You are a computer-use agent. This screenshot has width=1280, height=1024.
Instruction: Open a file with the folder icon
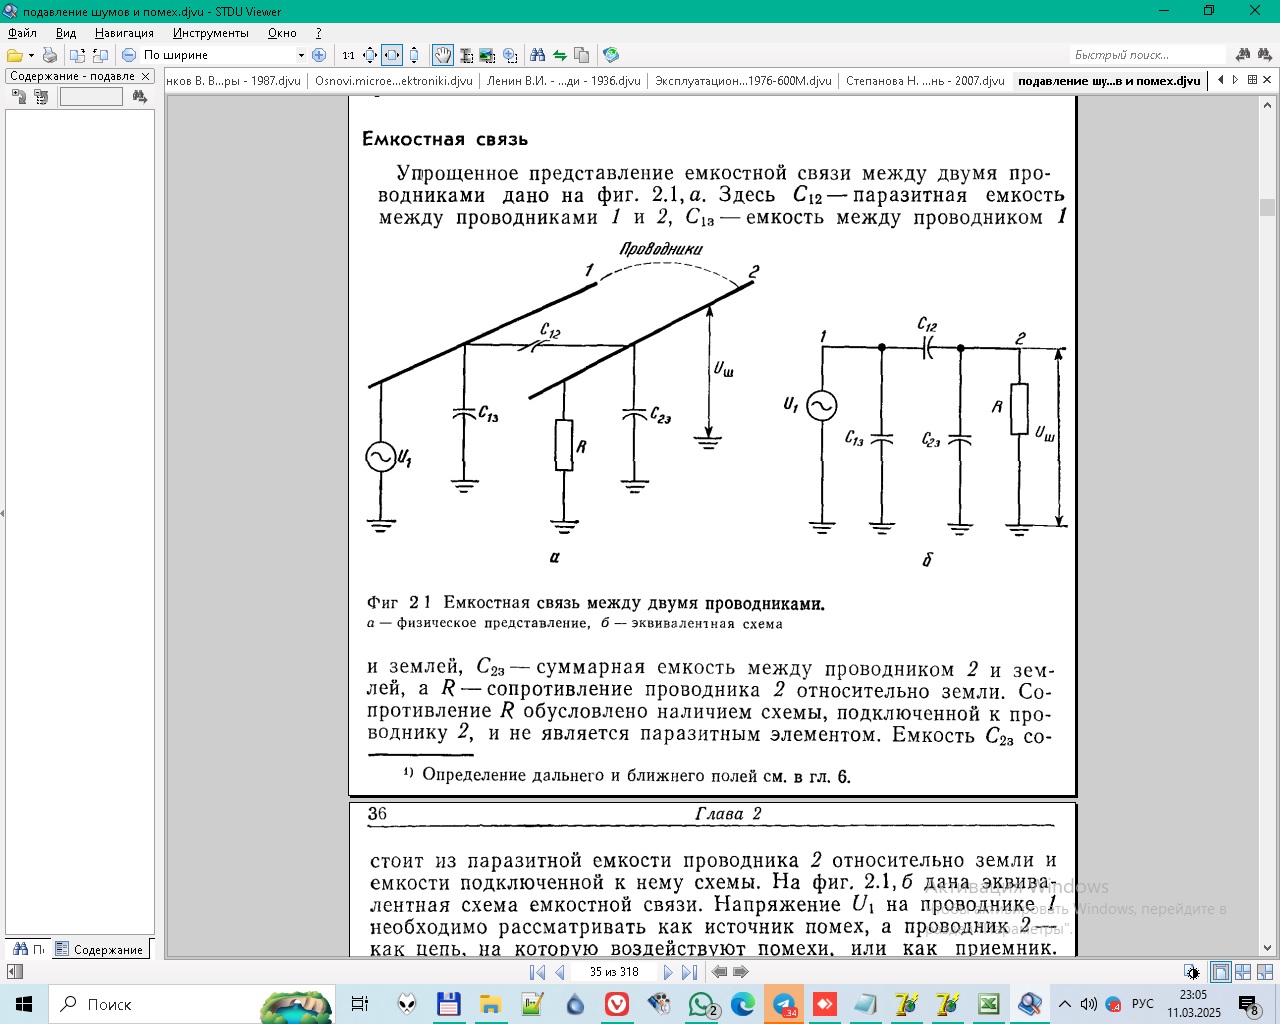coord(15,55)
